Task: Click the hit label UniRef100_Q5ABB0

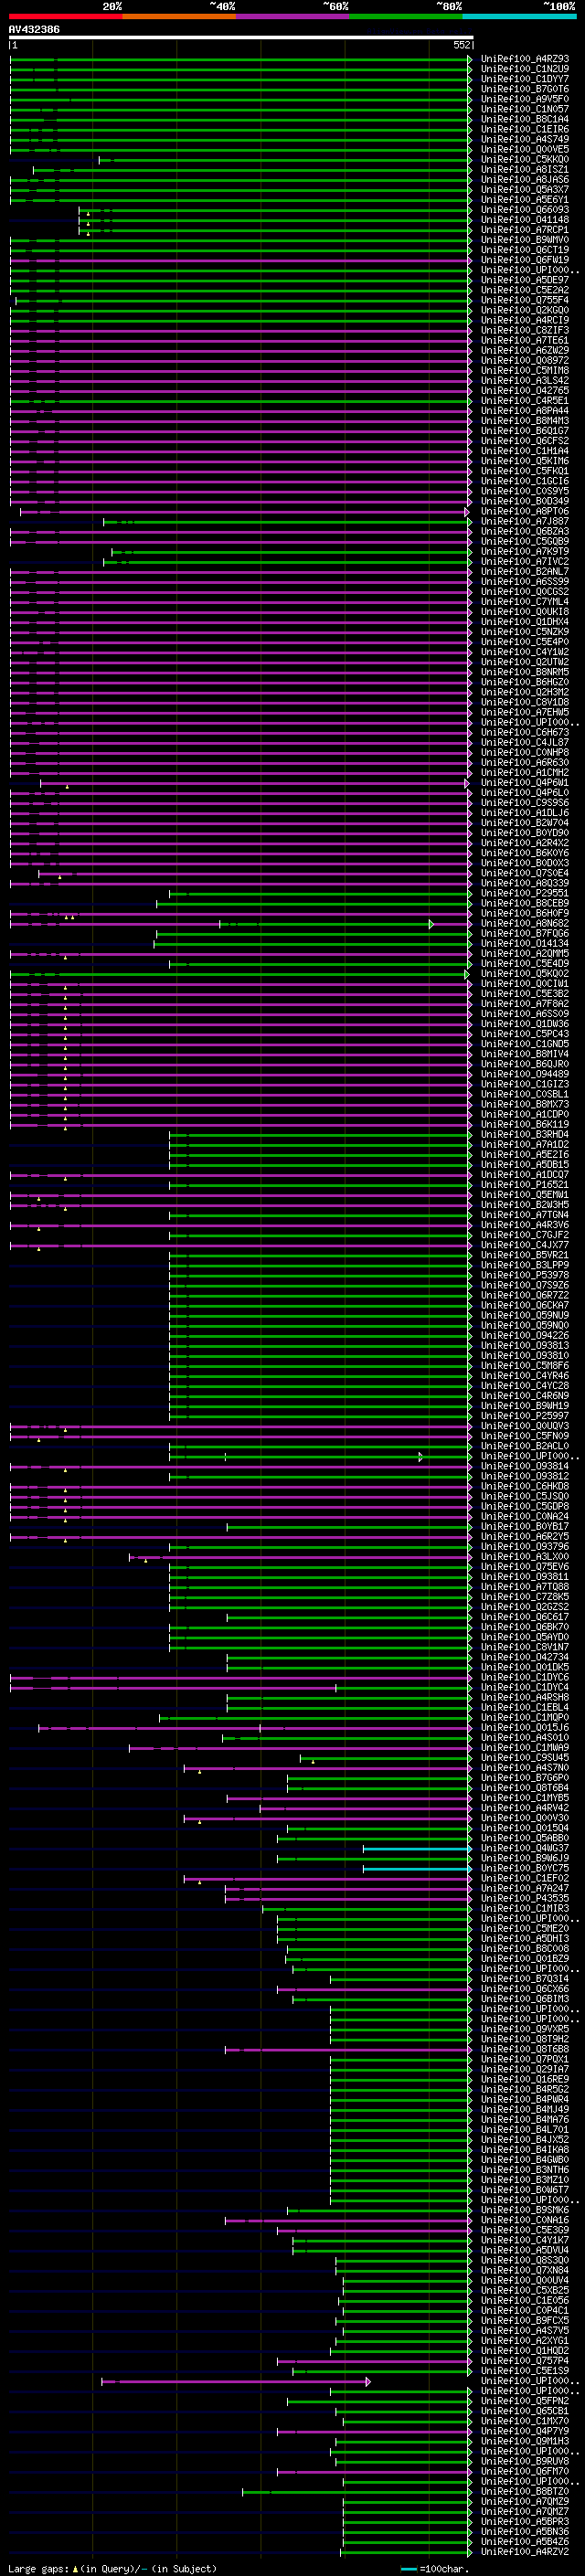Action: [x=524, y=1838]
